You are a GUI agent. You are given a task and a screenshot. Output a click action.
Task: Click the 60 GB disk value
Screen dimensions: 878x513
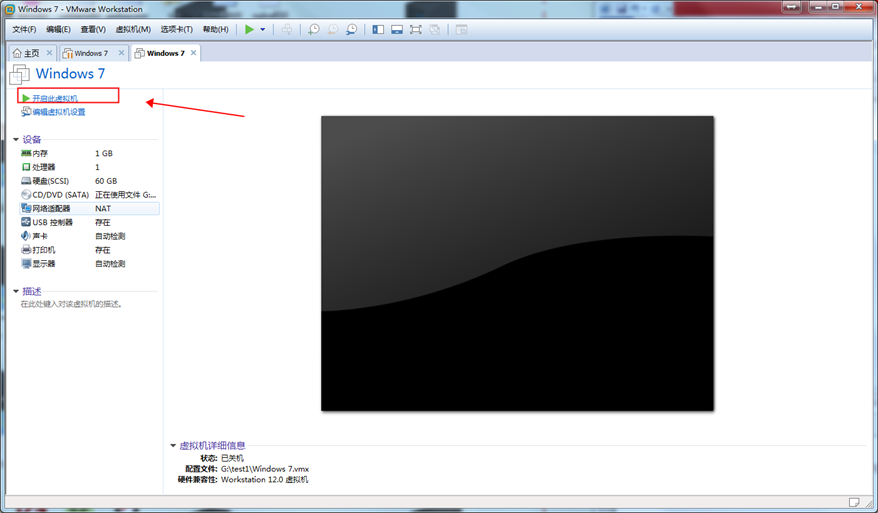pos(106,181)
